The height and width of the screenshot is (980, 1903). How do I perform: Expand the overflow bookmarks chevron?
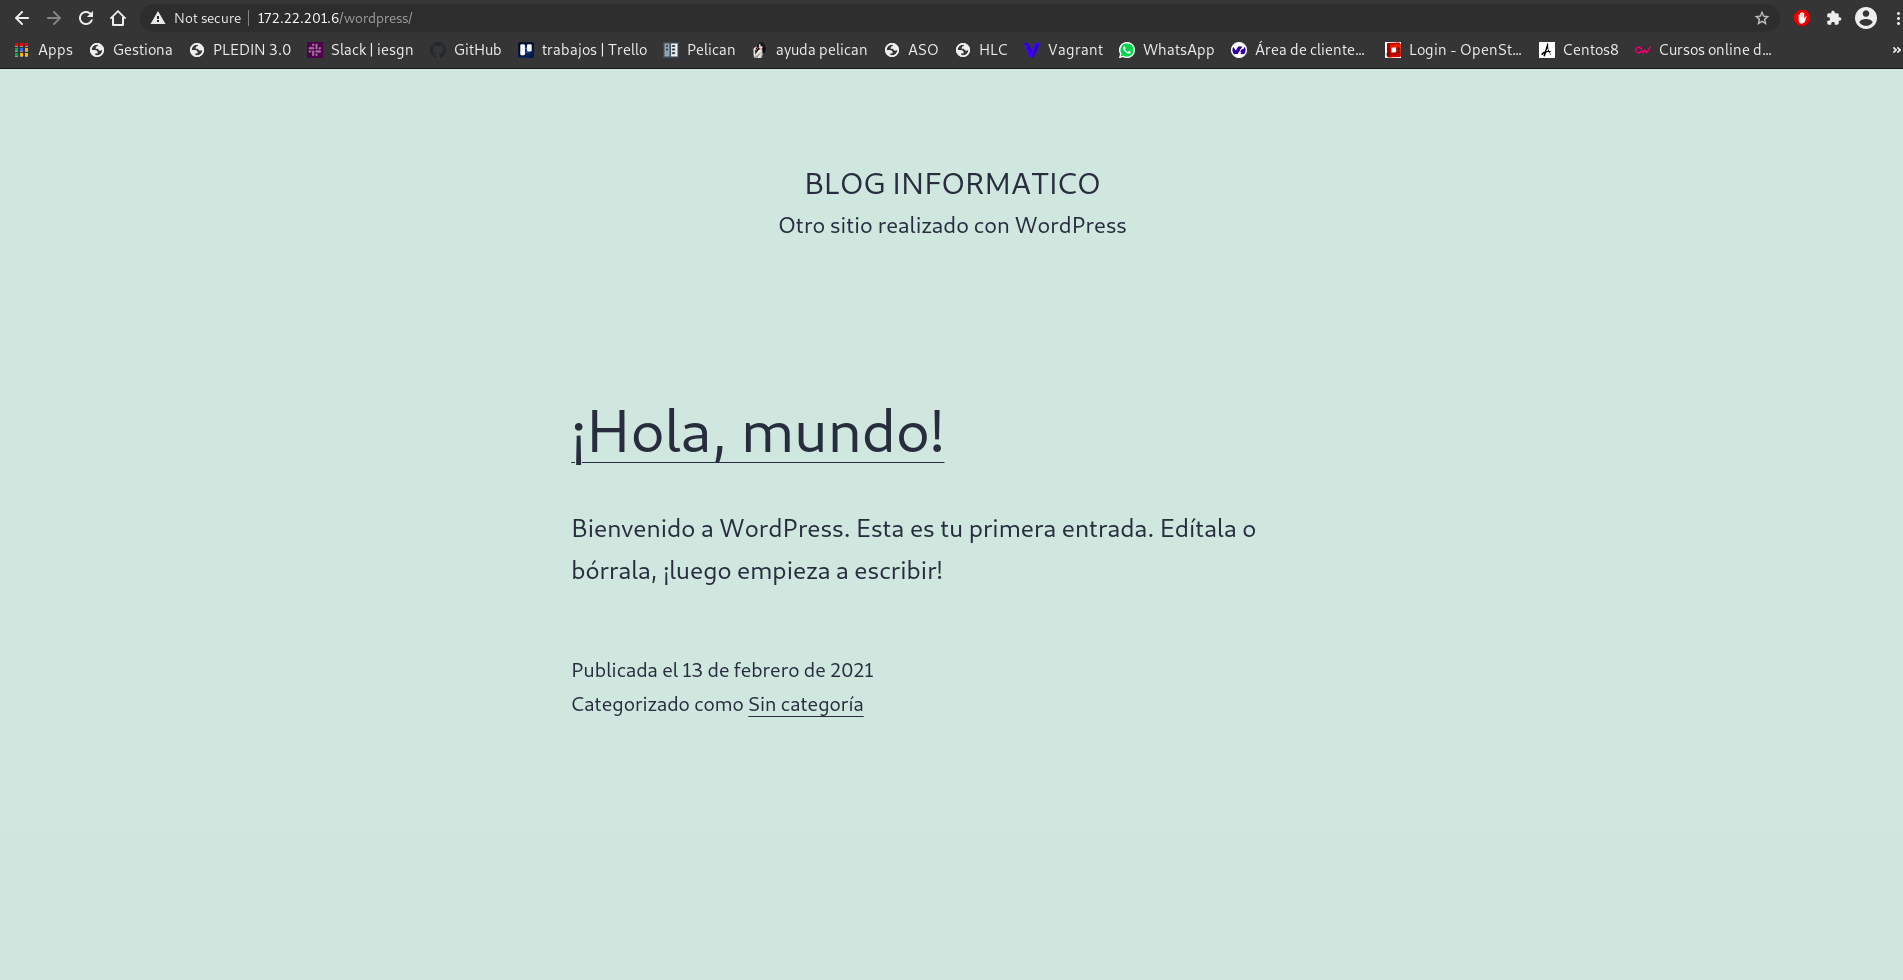point(1891,49)
